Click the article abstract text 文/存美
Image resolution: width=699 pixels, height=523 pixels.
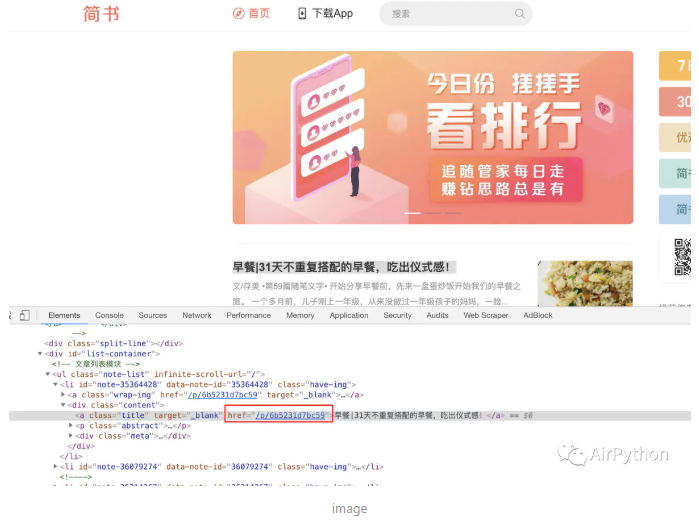377,293
